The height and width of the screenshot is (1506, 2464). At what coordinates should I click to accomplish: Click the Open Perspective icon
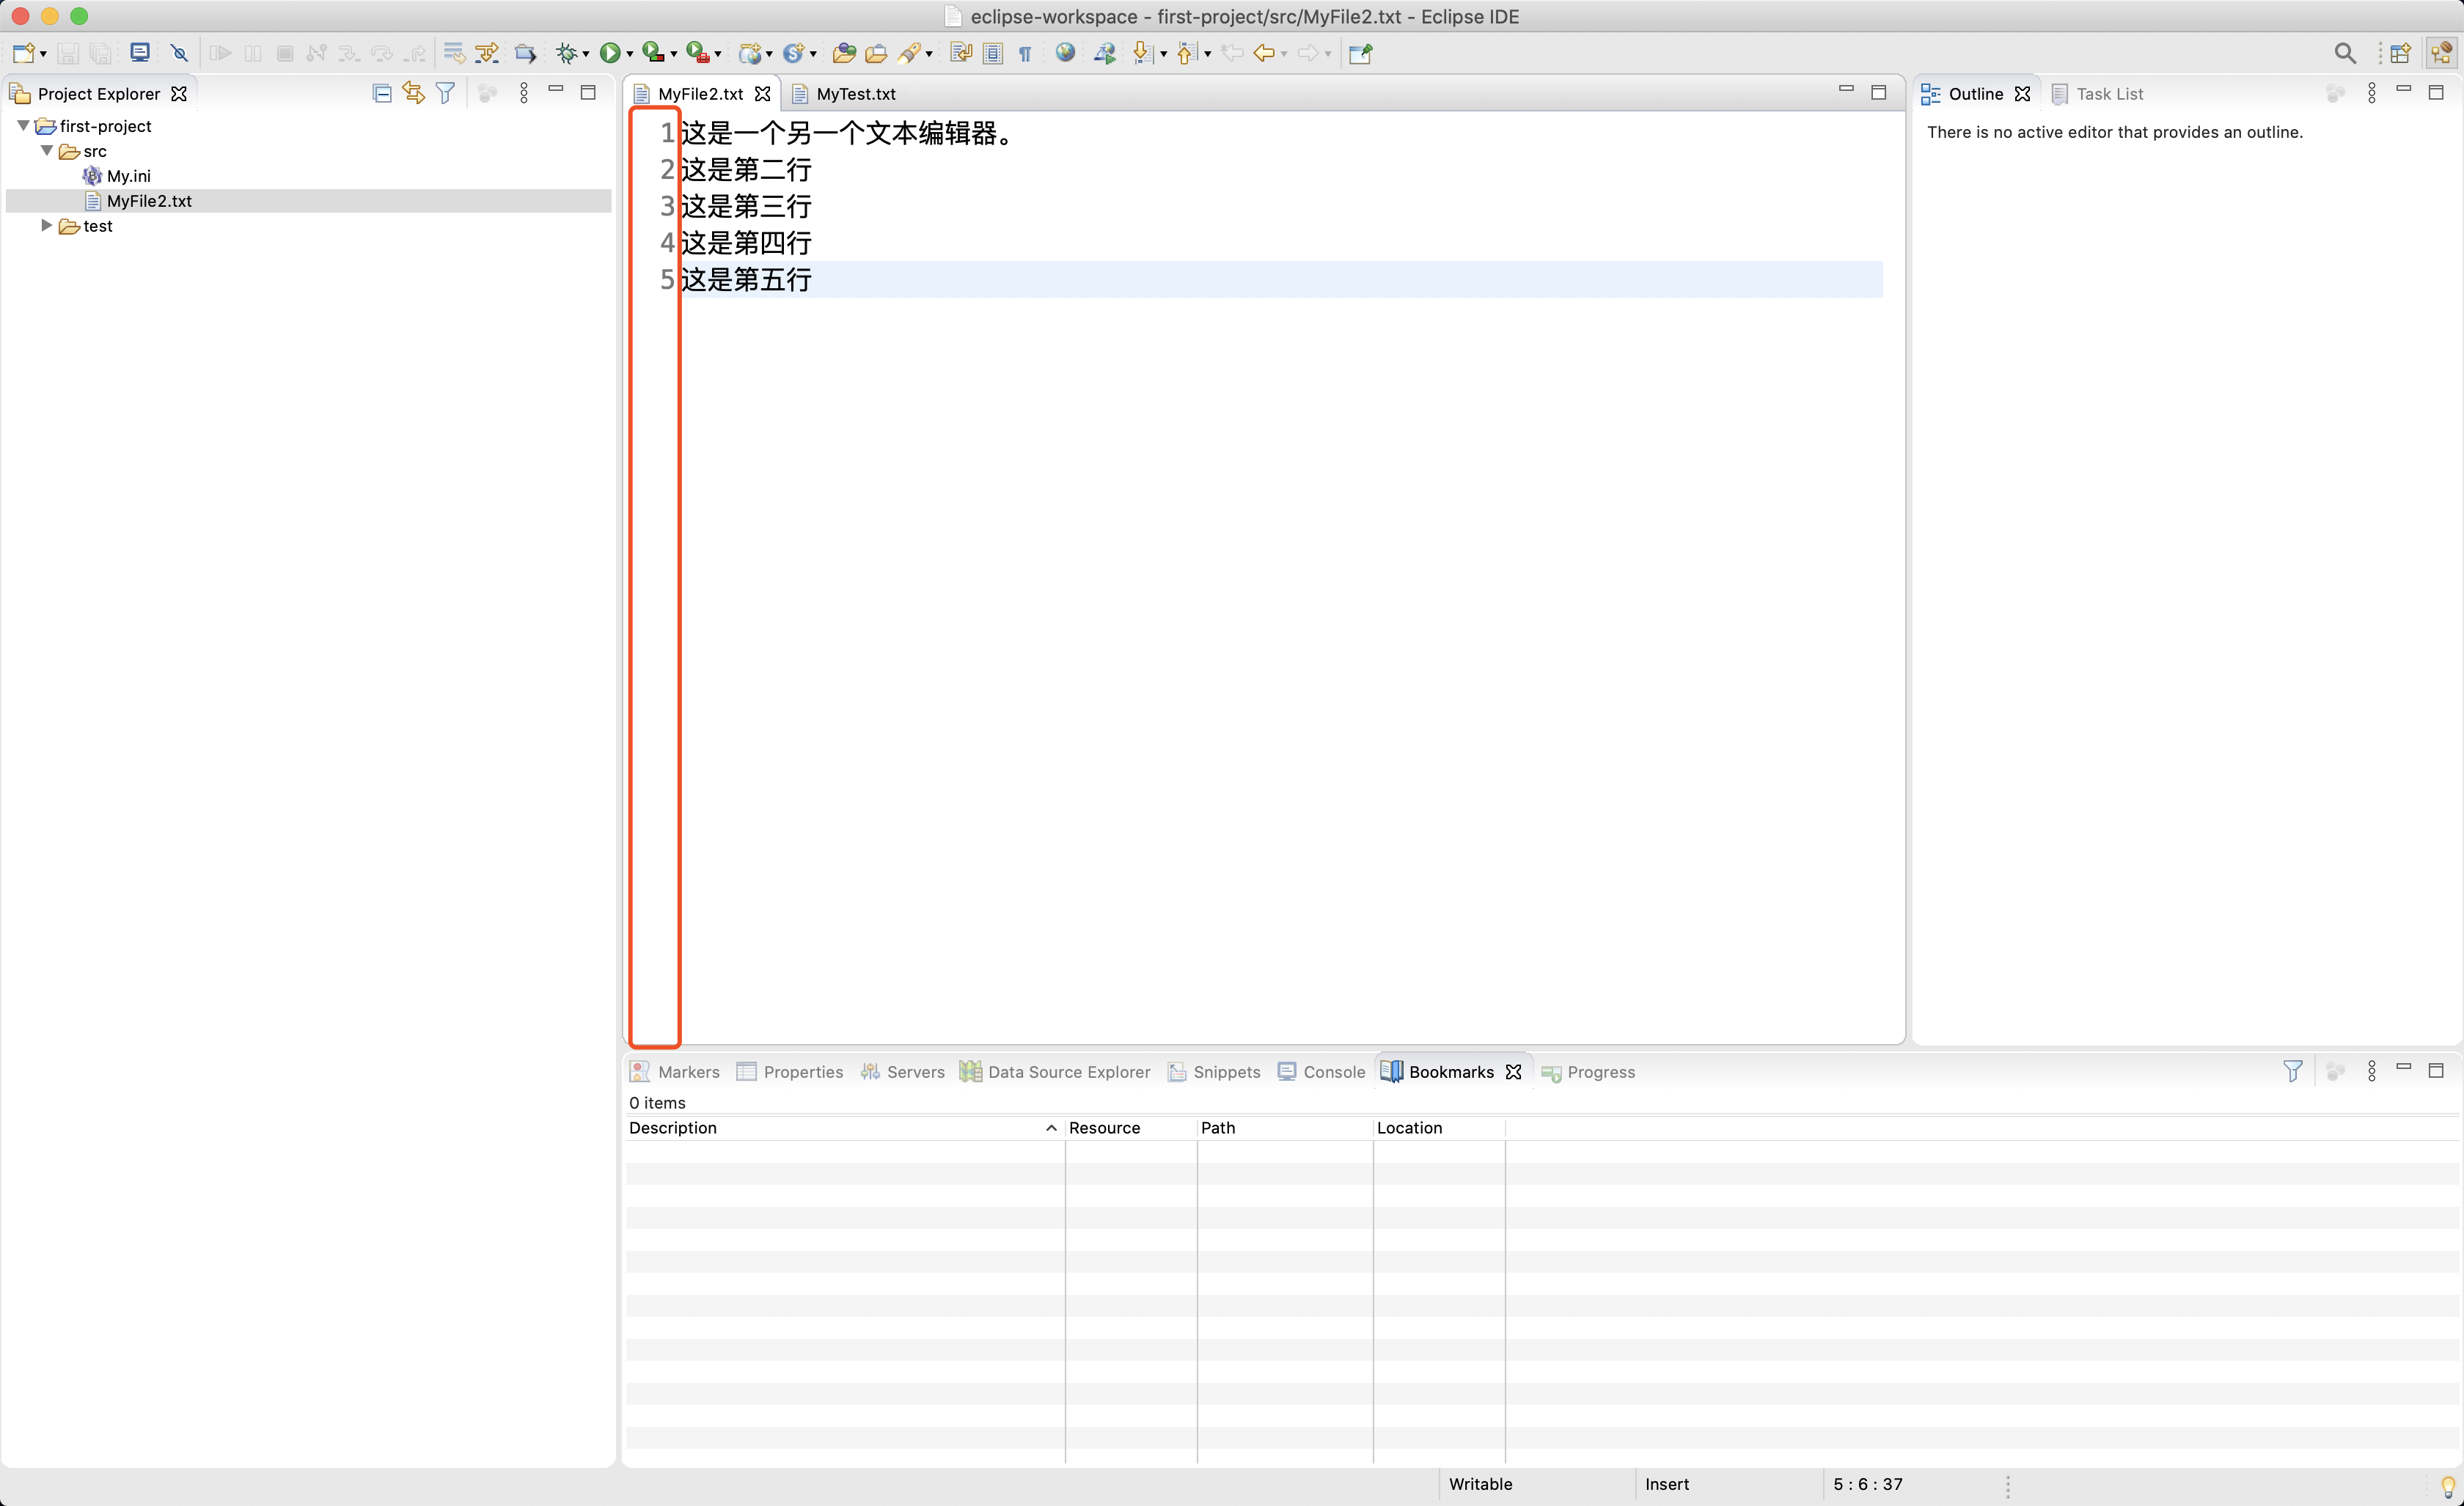pos(2400,53)
